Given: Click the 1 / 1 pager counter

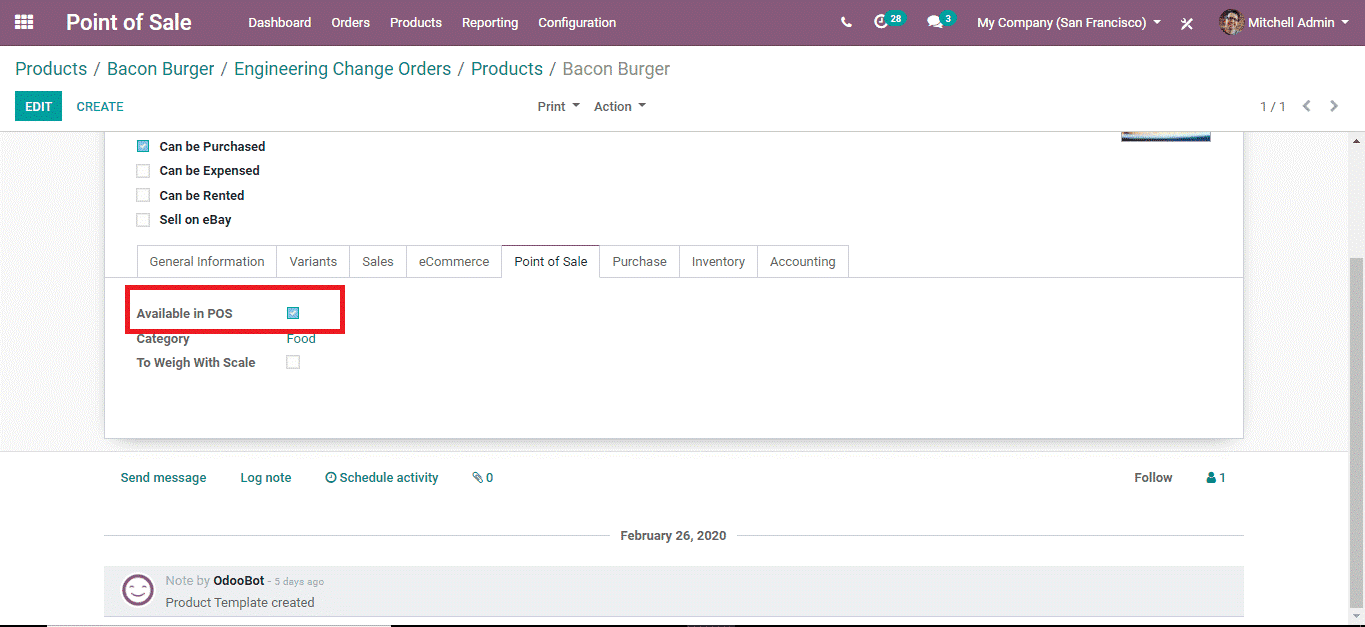Looking at the screenshot, I should coord(1273,106).
